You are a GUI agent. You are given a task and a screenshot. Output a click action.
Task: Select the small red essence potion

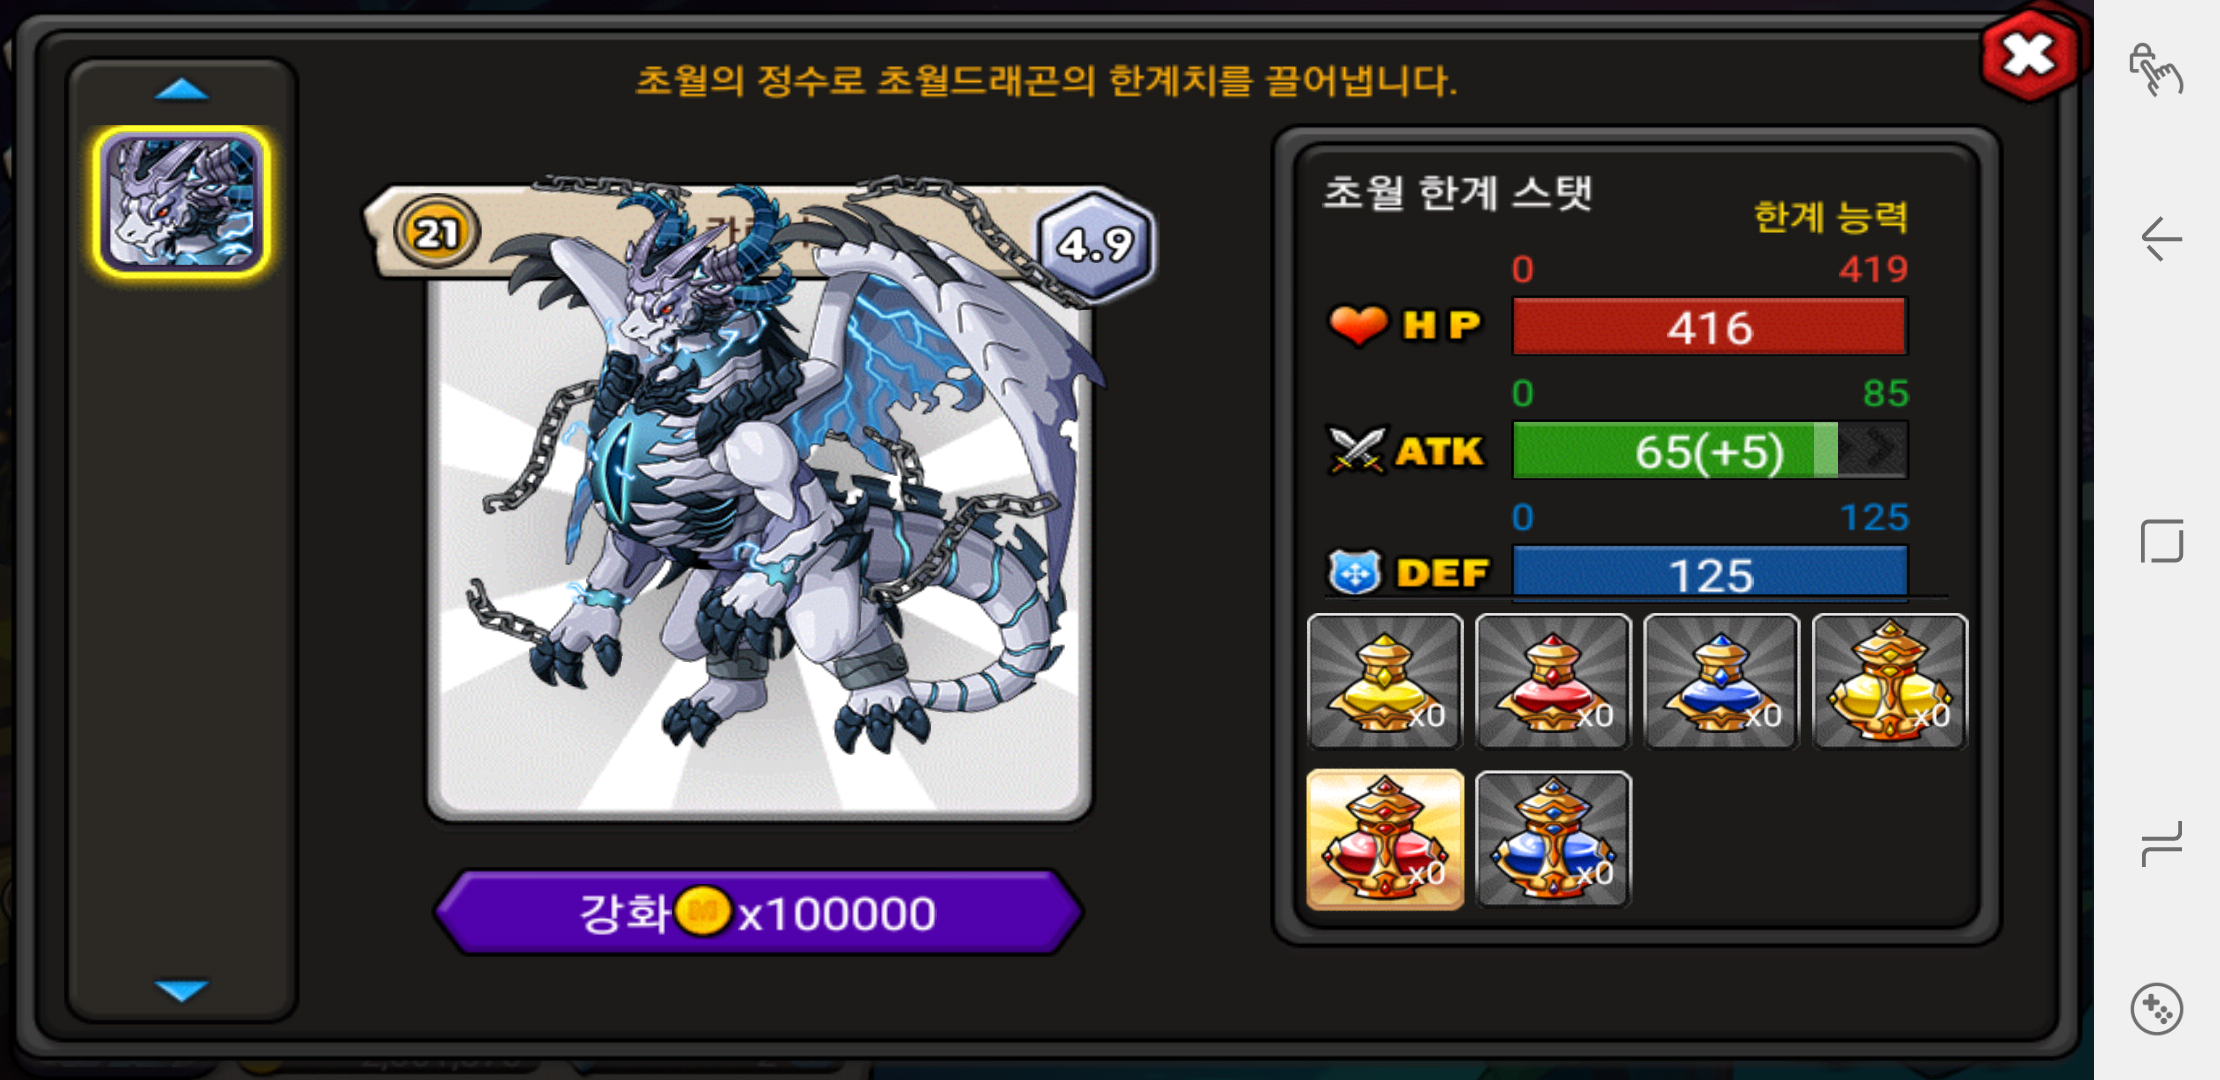tap(1553, 681)
